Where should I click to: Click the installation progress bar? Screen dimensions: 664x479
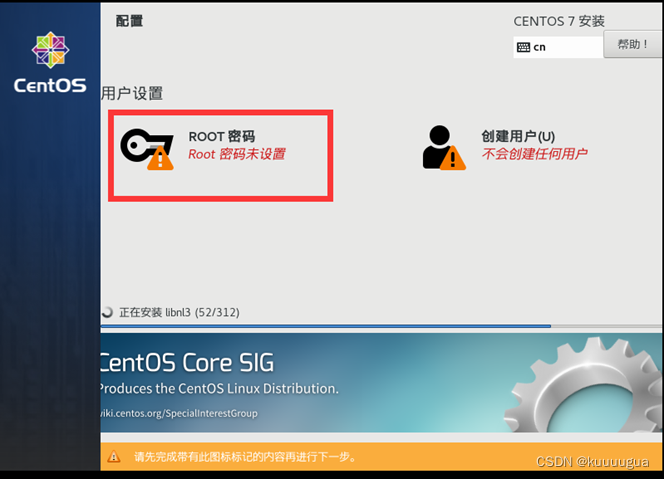point(381,326)
